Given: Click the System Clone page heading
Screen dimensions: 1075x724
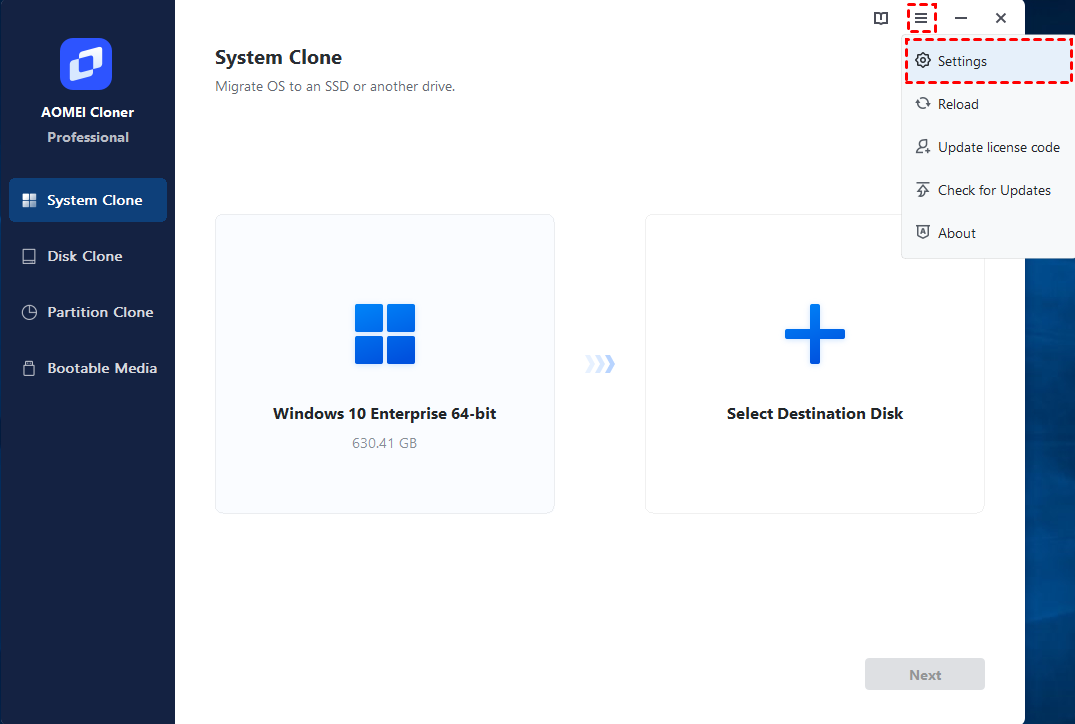Looking at the screenshot, I should tap(278, 57).
